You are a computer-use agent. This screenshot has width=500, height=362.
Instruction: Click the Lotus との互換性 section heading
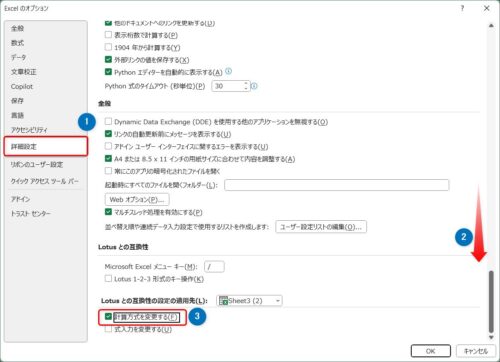click(123, 247)
